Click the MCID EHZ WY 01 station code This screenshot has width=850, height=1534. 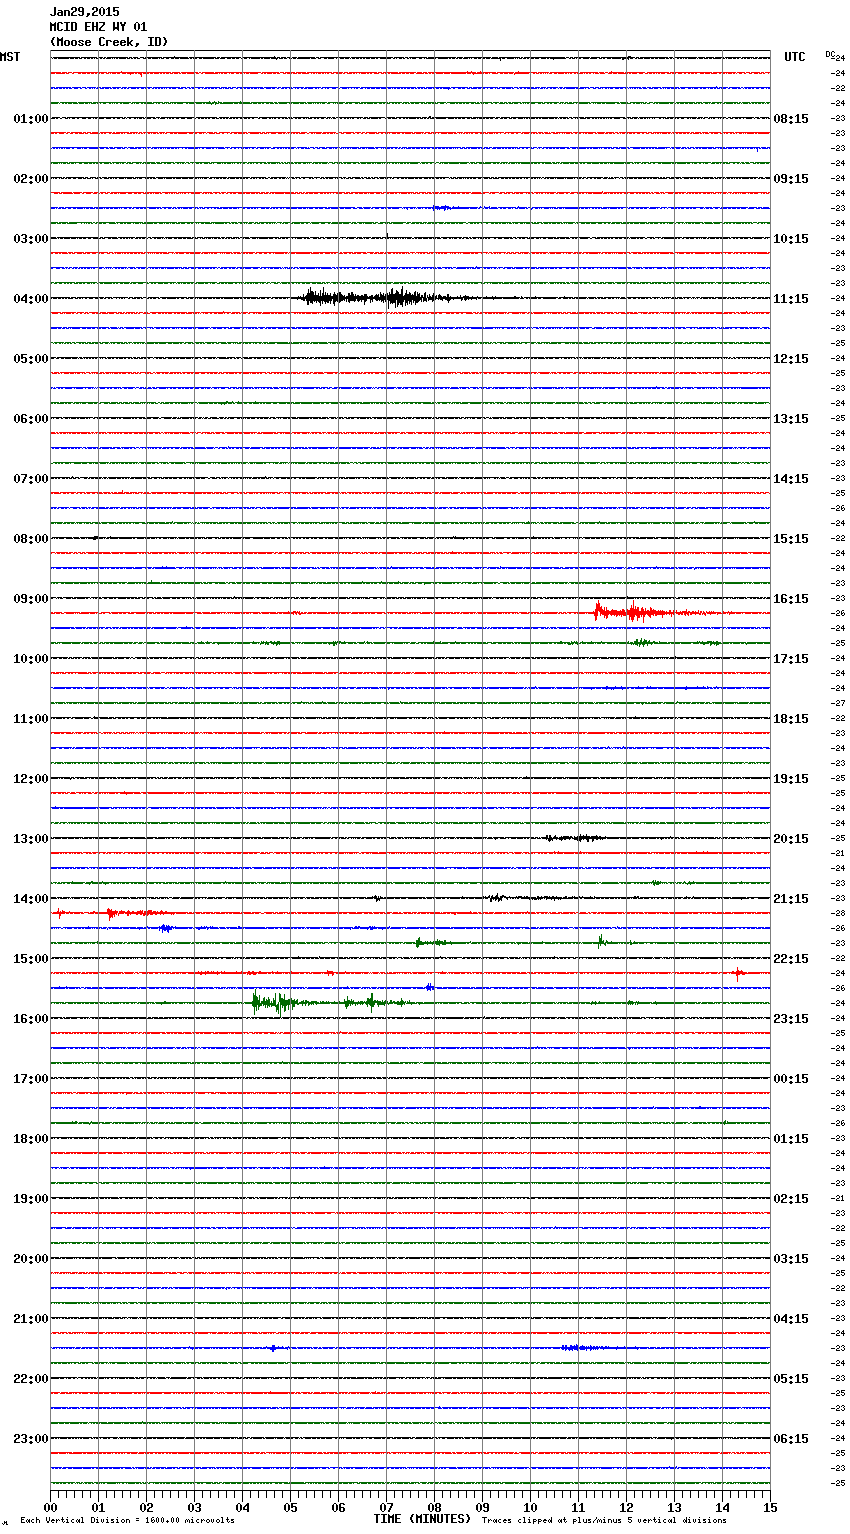[98, 27]
